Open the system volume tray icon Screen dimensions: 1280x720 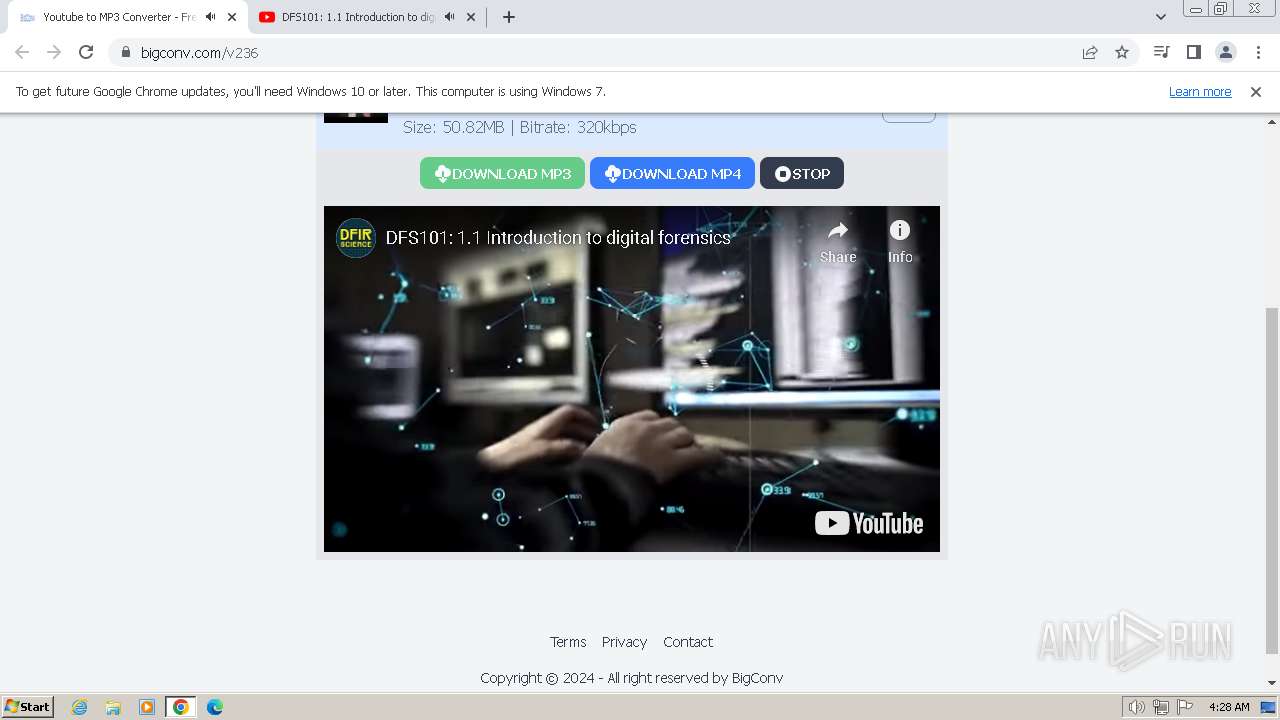click(x=1136, y=707)
